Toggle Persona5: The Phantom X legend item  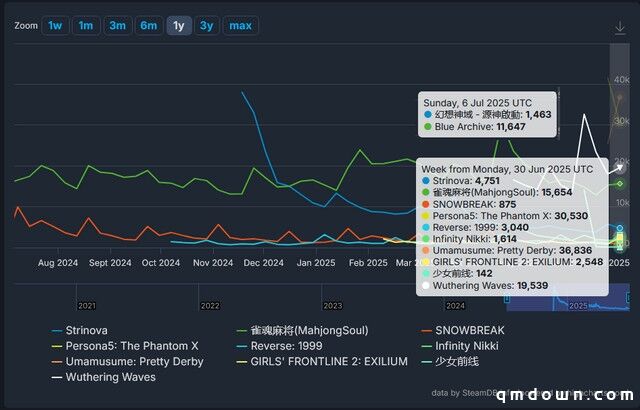(x=125, y=346)
